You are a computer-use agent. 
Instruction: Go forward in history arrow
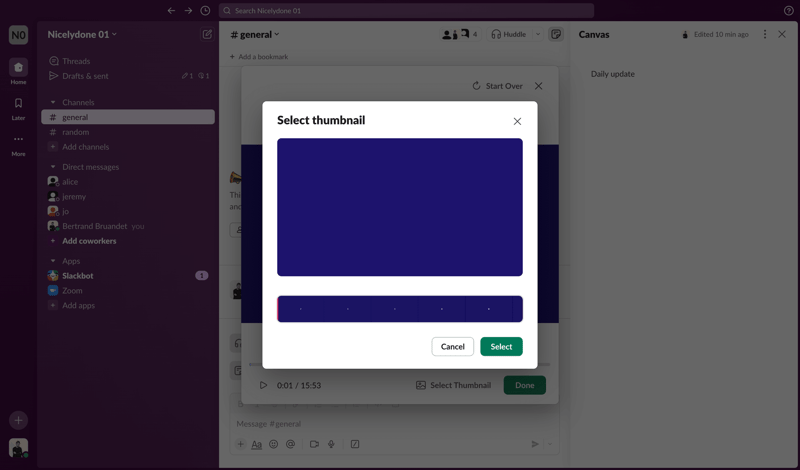point(188,11)
